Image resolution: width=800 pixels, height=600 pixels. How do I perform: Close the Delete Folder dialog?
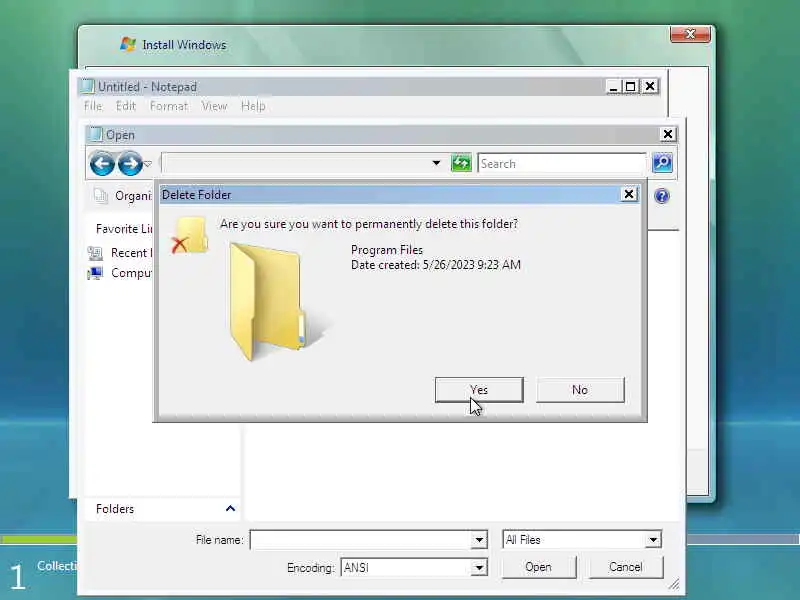tap(629, 194)
